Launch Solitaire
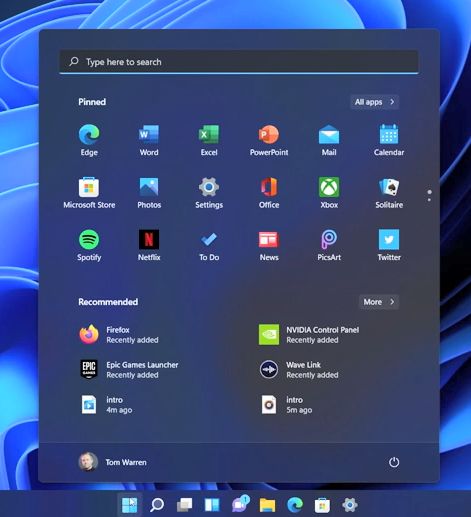Viewport: 471px width, 517px height. point(389,193)
